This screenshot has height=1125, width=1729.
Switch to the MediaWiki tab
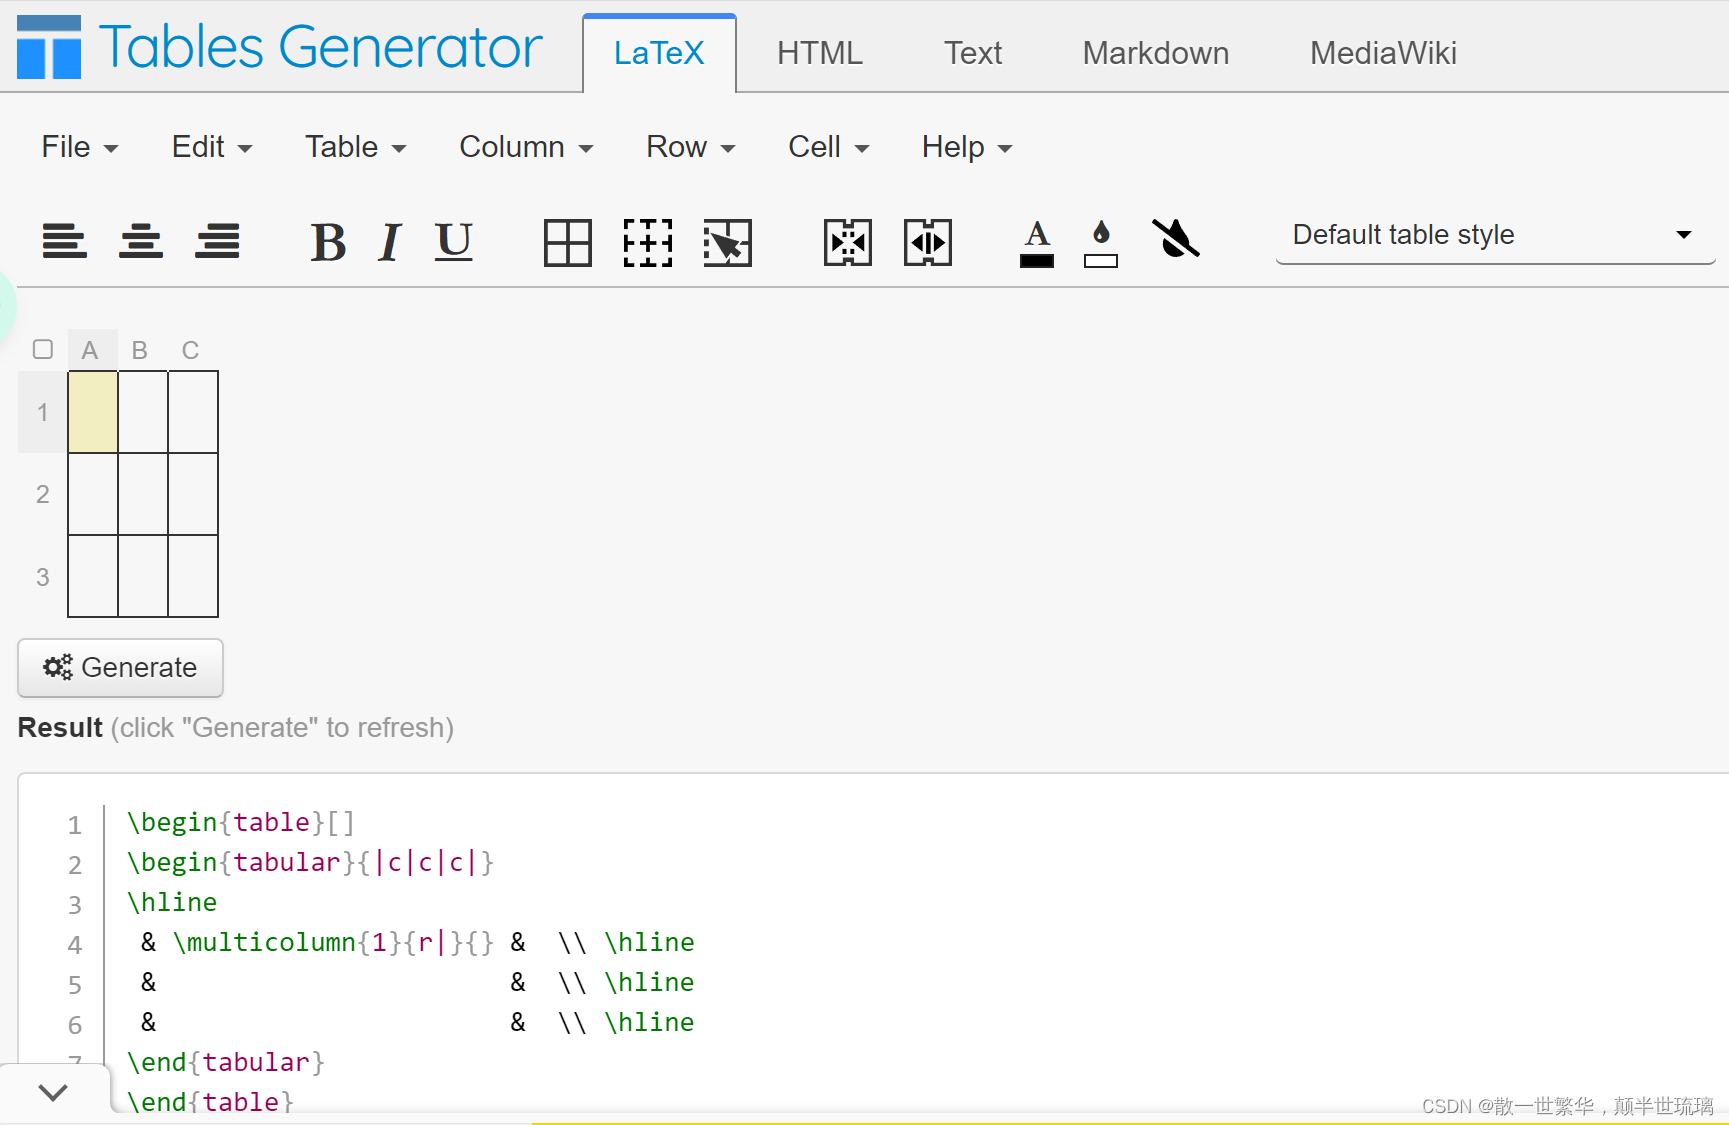[x=1383, y=53]
